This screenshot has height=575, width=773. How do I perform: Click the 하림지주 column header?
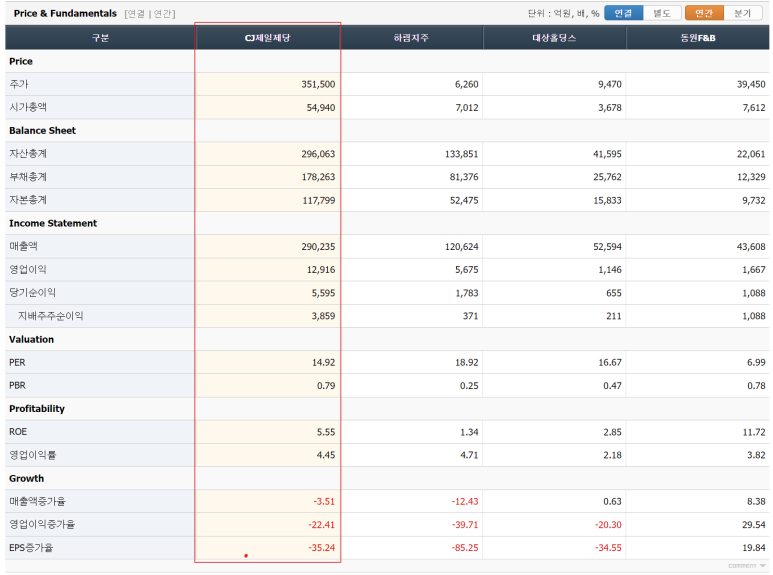411,38
